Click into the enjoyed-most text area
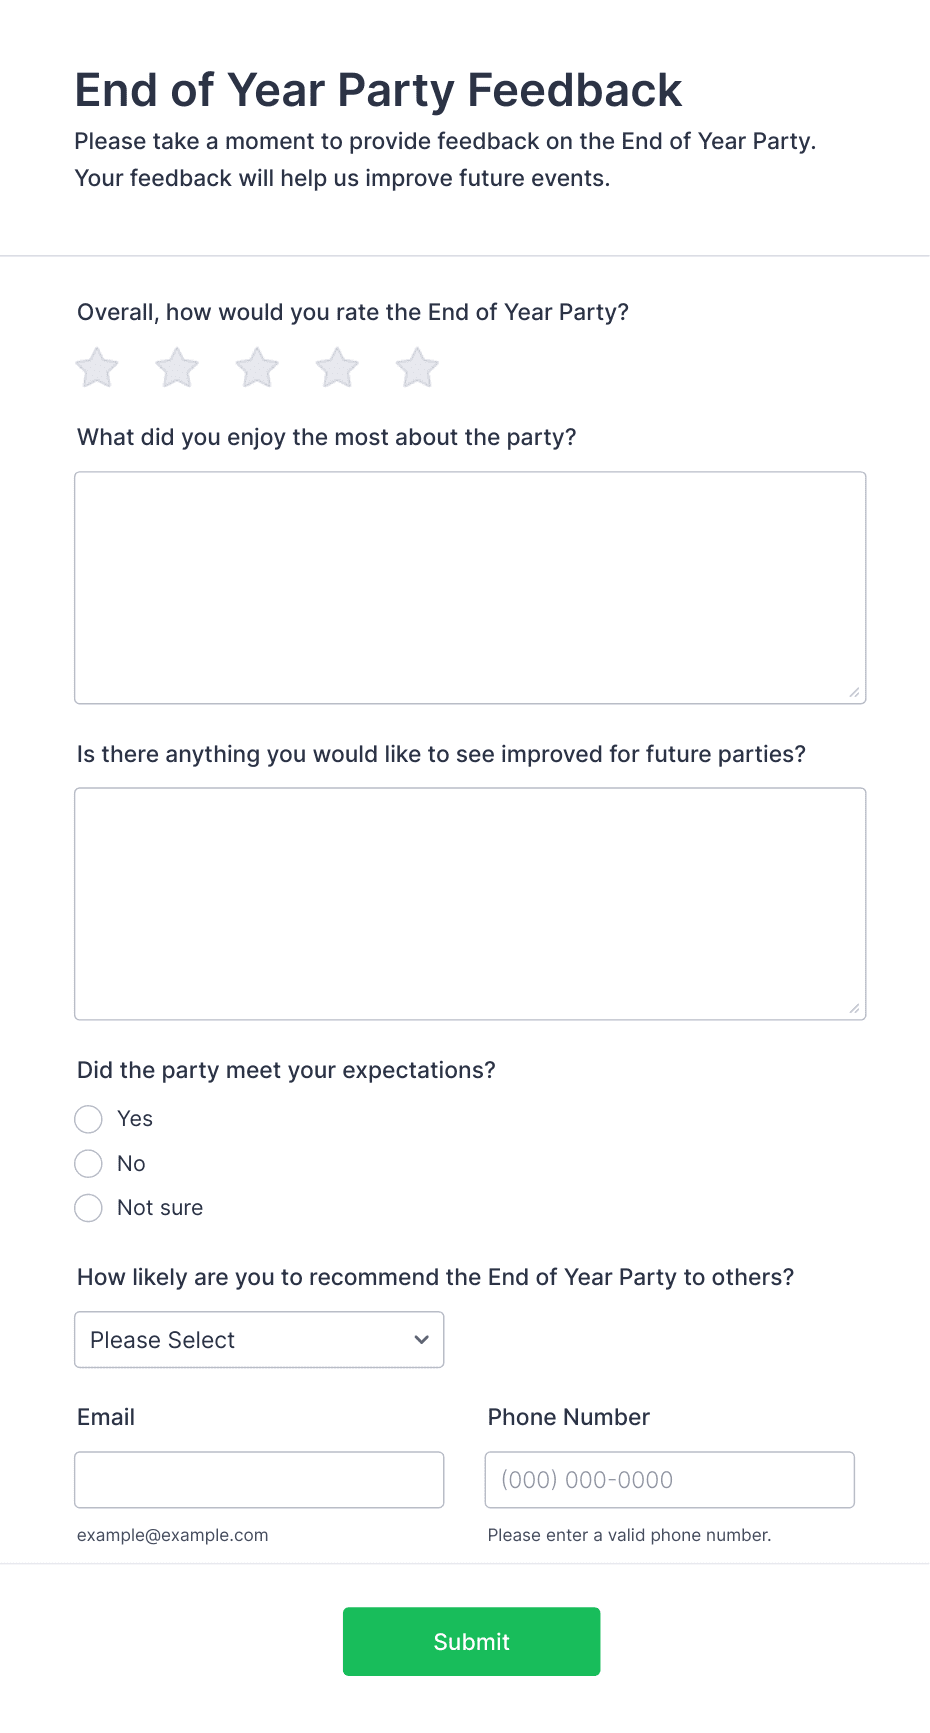 tap(470, 588)
